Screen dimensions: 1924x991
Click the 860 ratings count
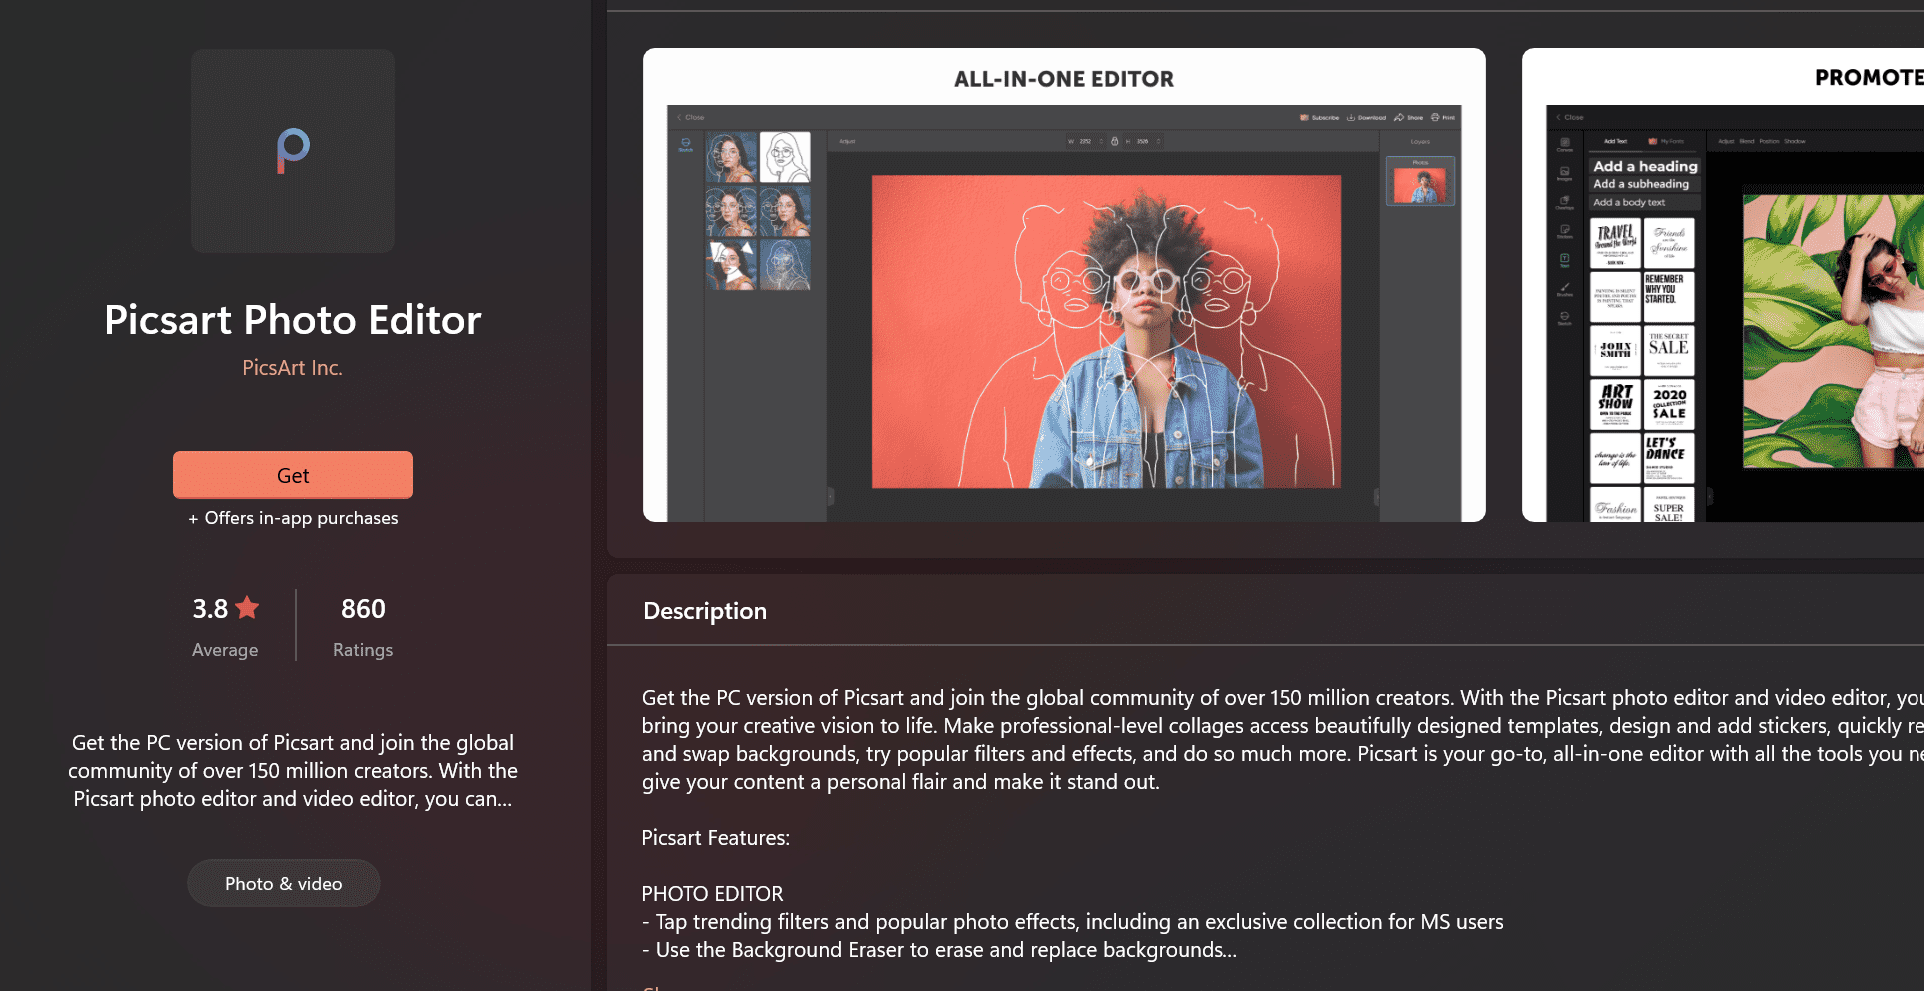pos(363,608)
